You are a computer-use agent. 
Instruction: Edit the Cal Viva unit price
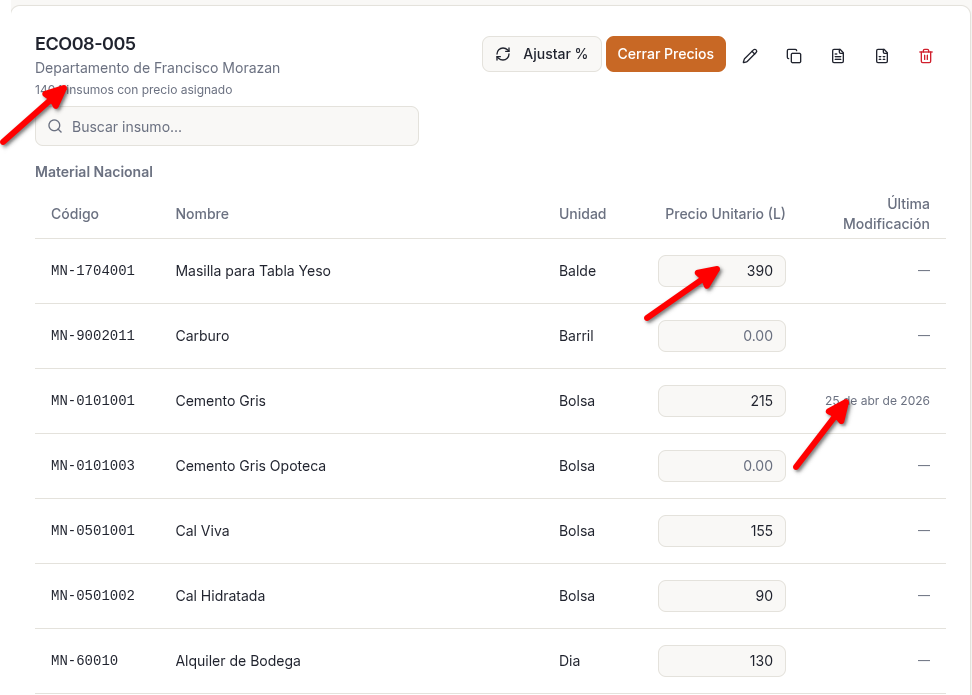721,531
